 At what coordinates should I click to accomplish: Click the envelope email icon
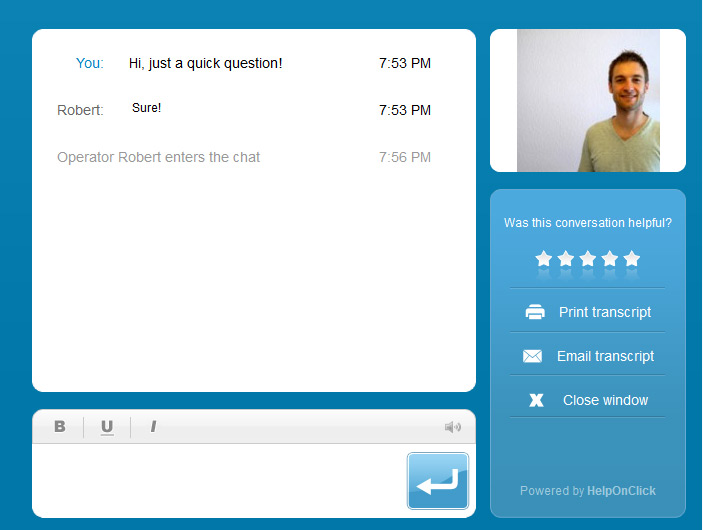click(x=532, y=356)
